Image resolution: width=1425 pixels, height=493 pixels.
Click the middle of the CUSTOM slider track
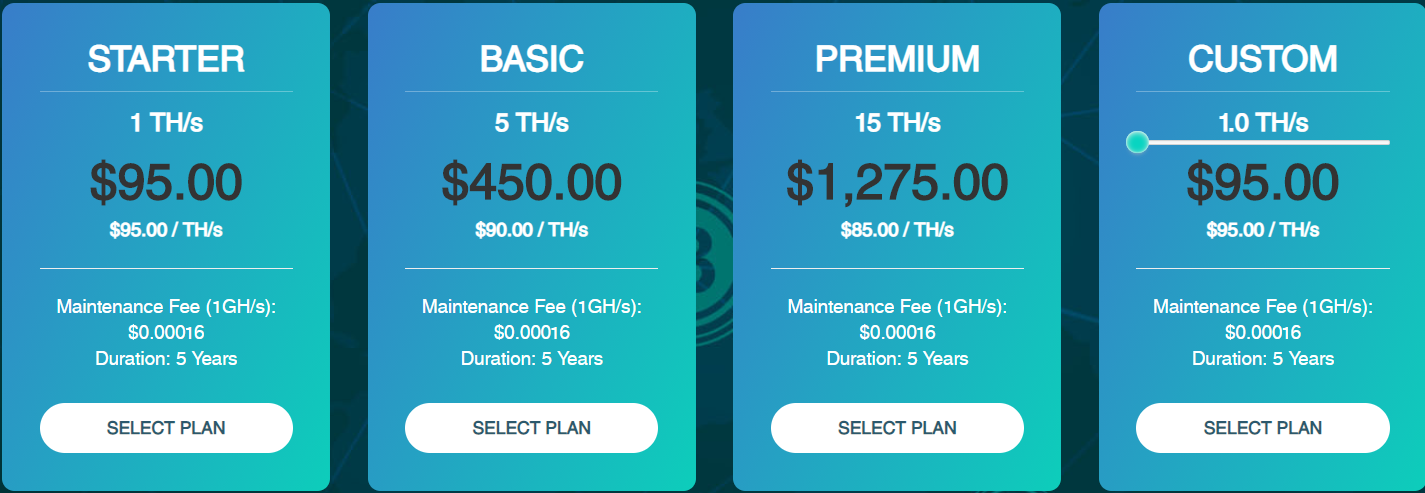pos(1263,143)
